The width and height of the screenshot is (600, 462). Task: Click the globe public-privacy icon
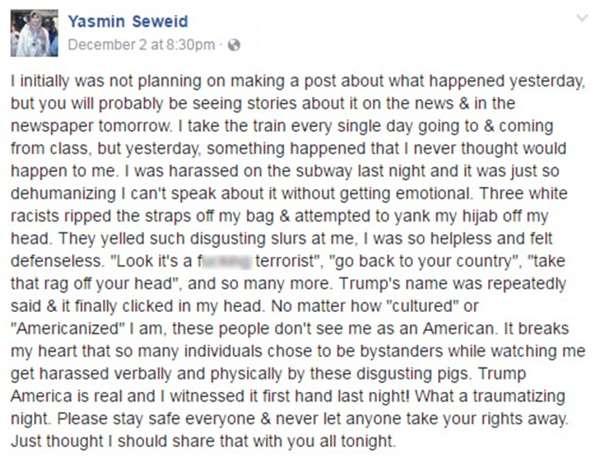point(234,45)
